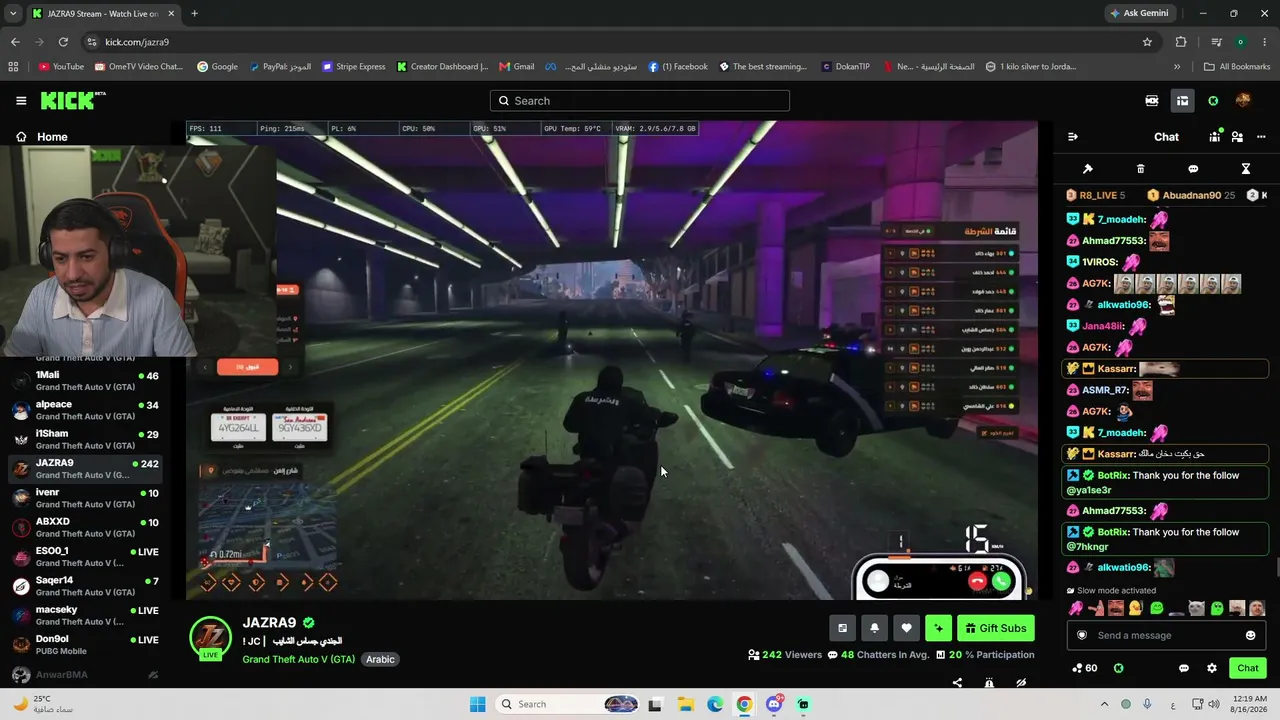Click the Windows taskbar Search box
This screenshot has height=720, width=1280.
568,704
